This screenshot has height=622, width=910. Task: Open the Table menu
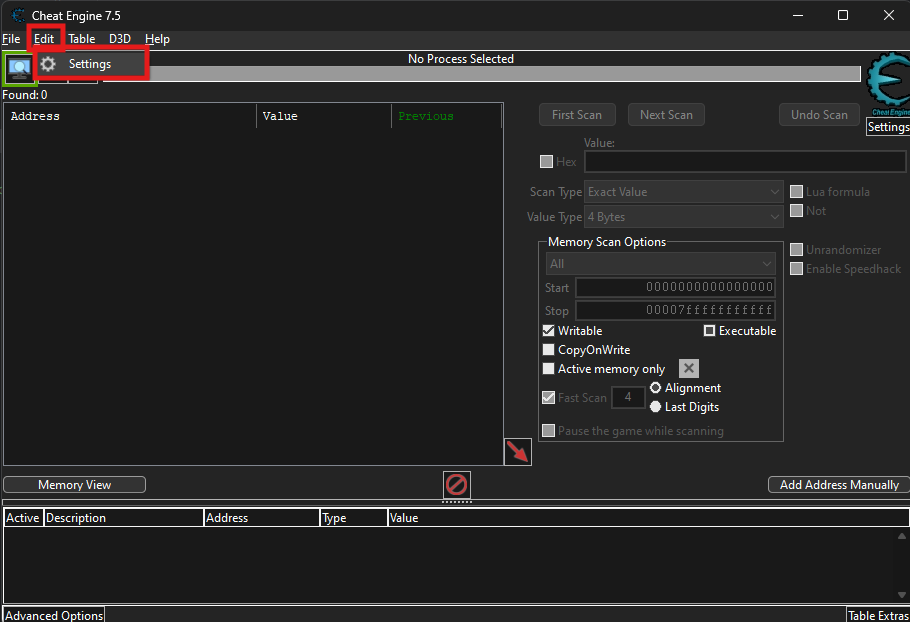coord(81,39)
